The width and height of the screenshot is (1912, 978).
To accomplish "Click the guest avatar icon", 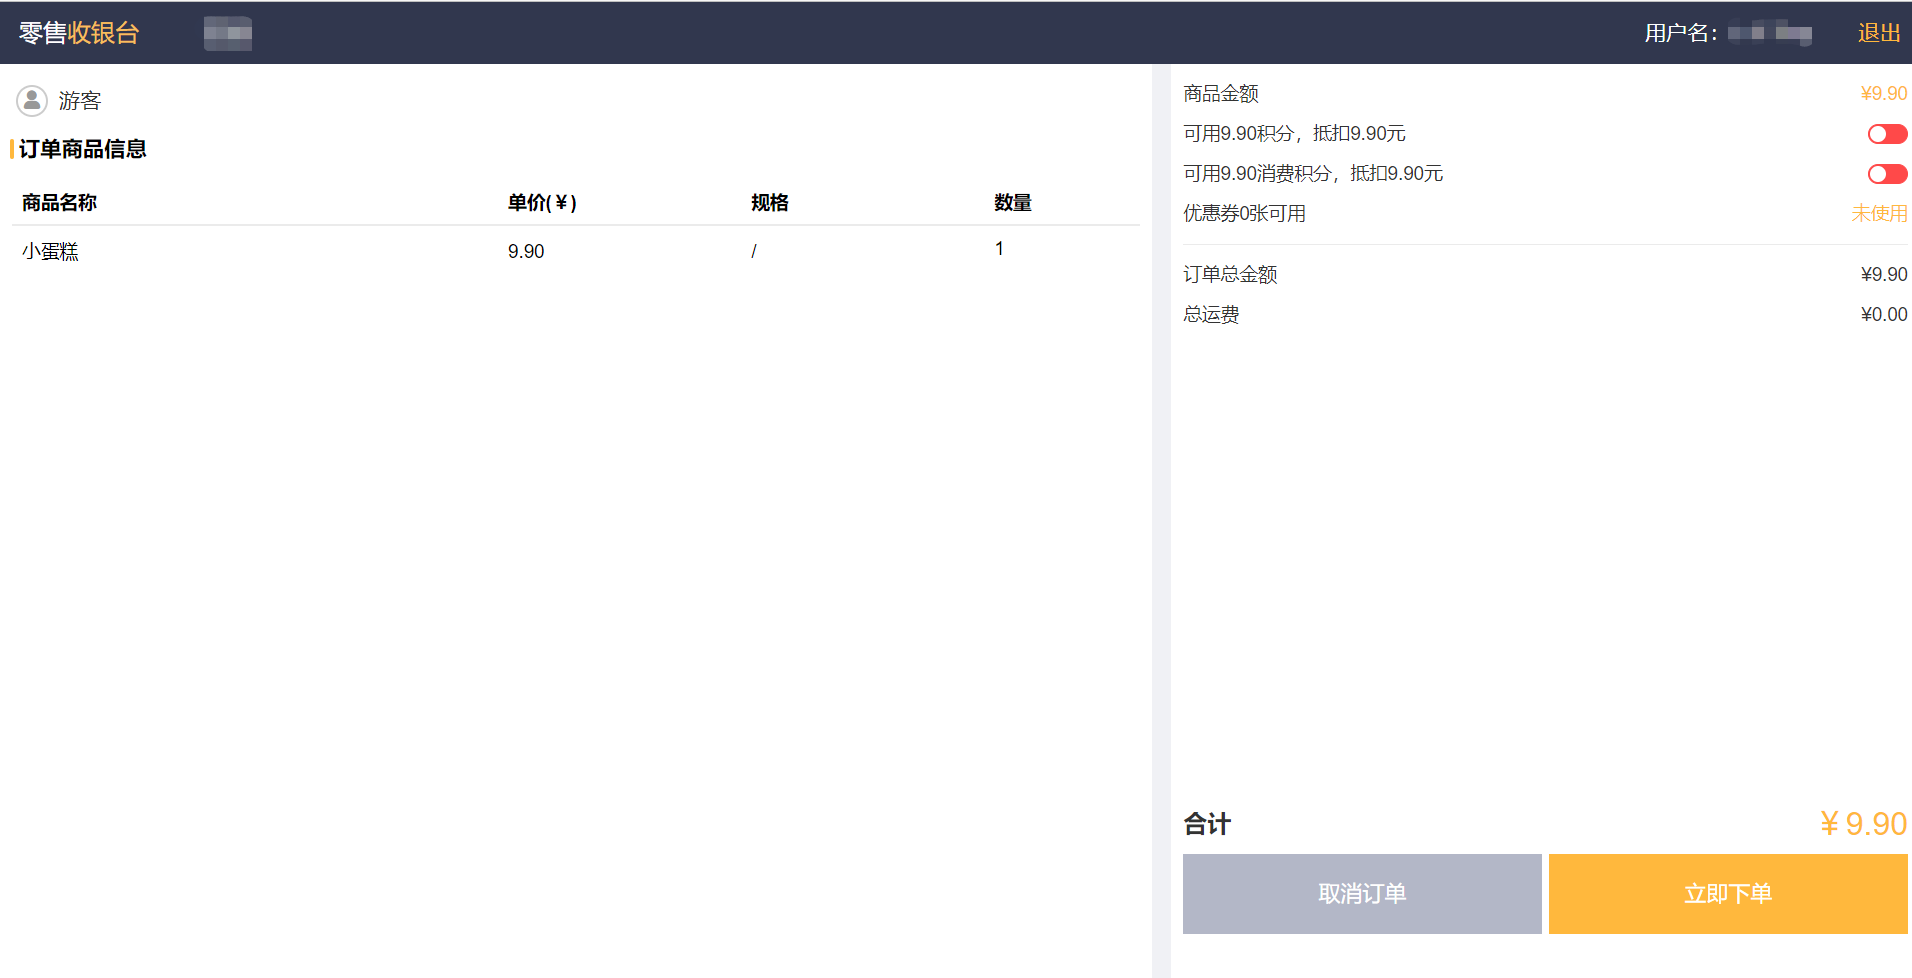I will click(32, 101).
